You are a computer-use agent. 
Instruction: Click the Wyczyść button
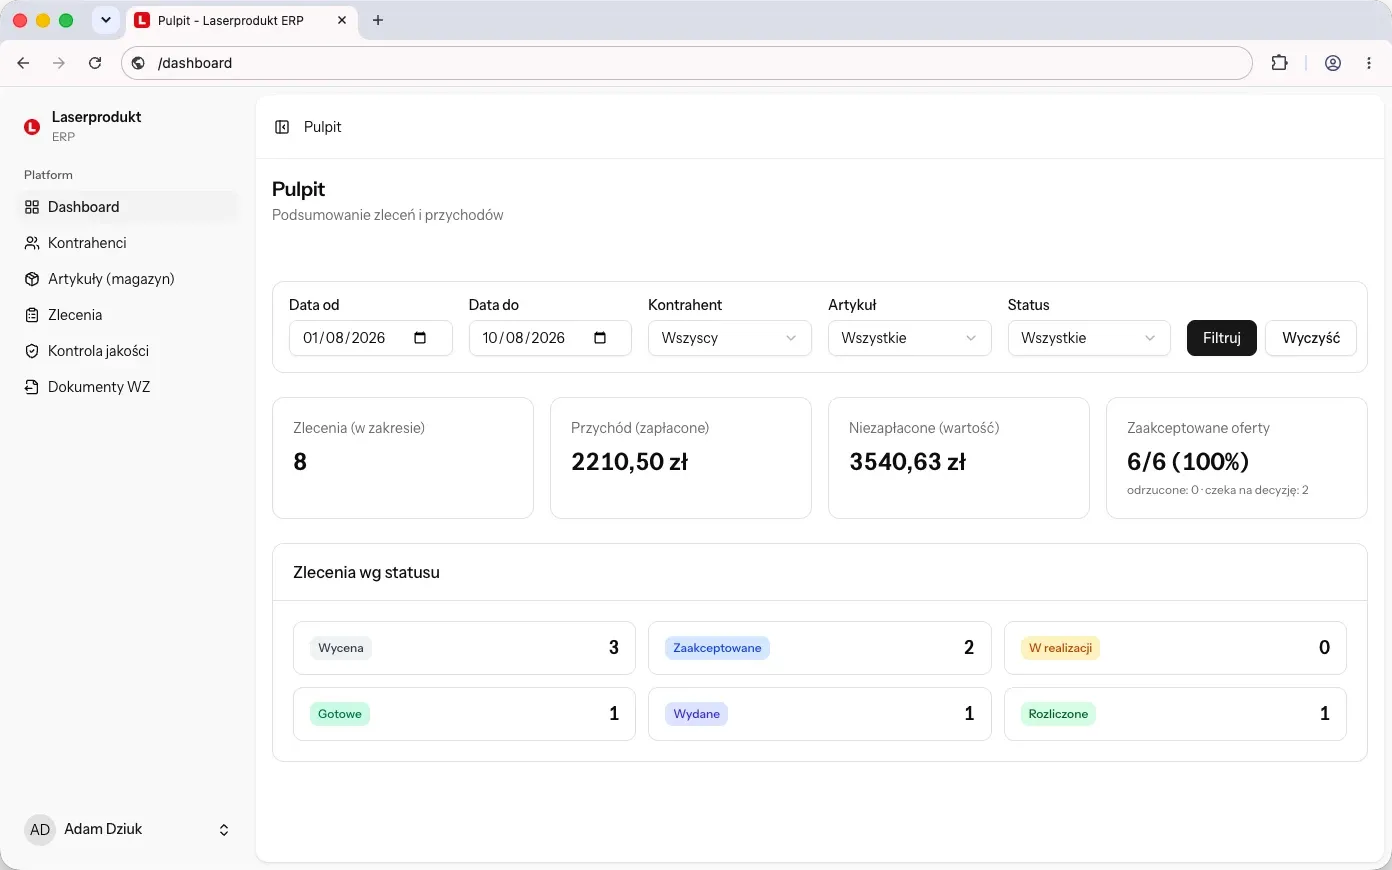point(1311,338)
